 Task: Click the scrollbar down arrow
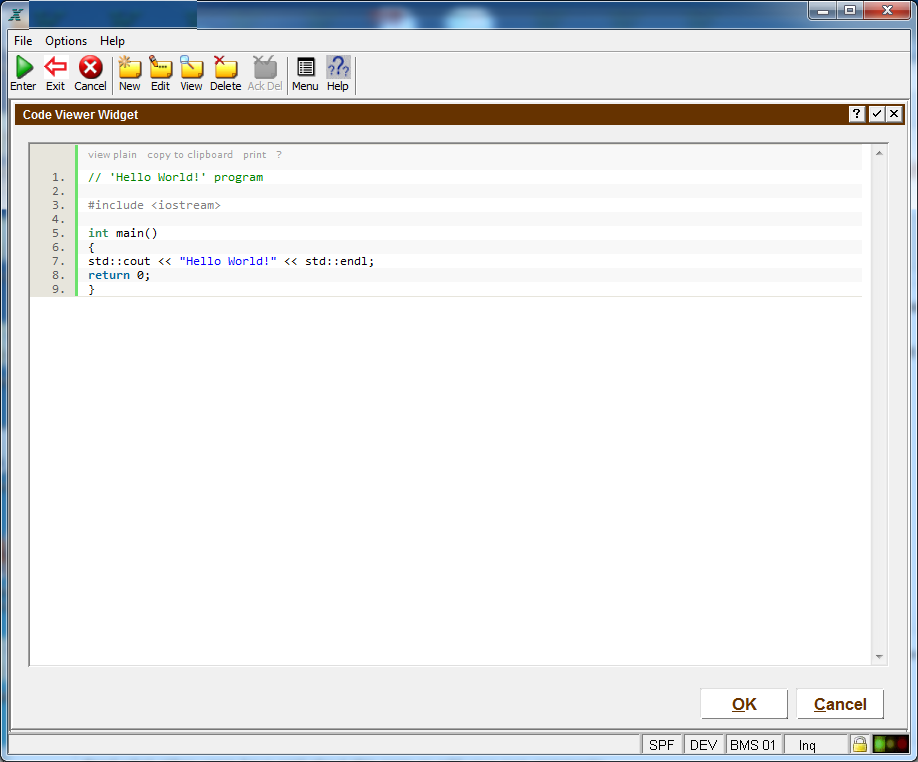click(879, 657)
